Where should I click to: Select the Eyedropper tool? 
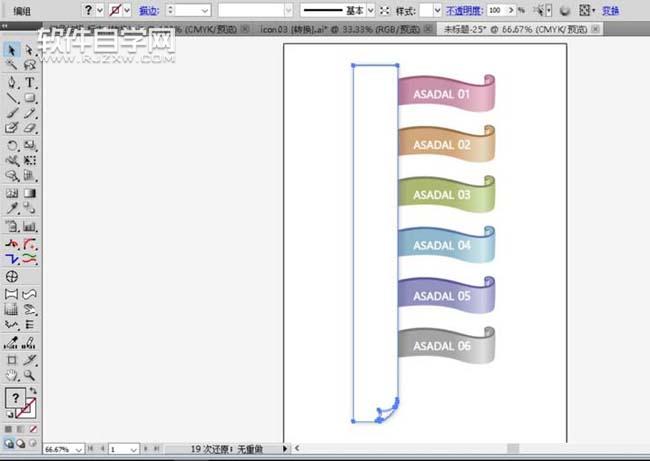(12, 209)
